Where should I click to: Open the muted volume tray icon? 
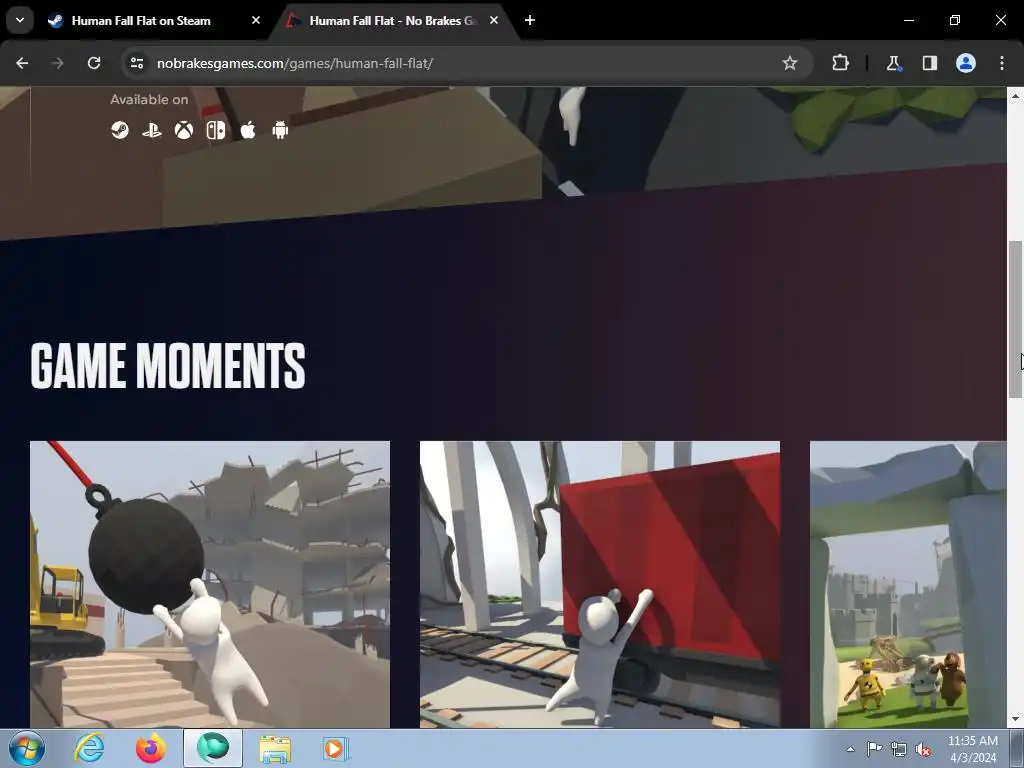coord(923,749)
